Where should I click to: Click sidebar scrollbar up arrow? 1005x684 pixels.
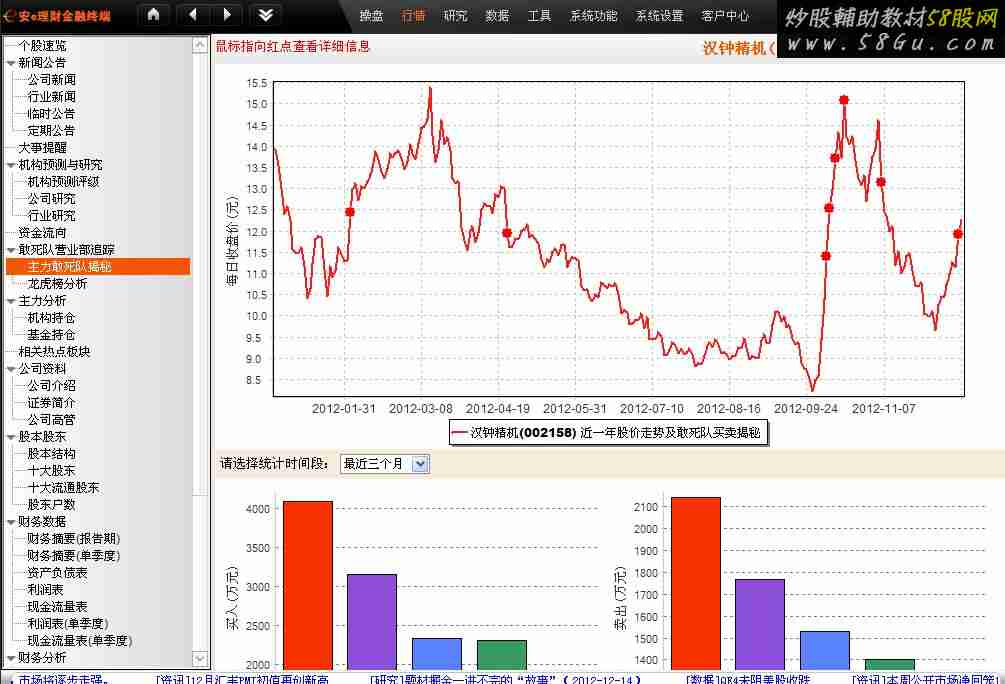tap(200, 44)
